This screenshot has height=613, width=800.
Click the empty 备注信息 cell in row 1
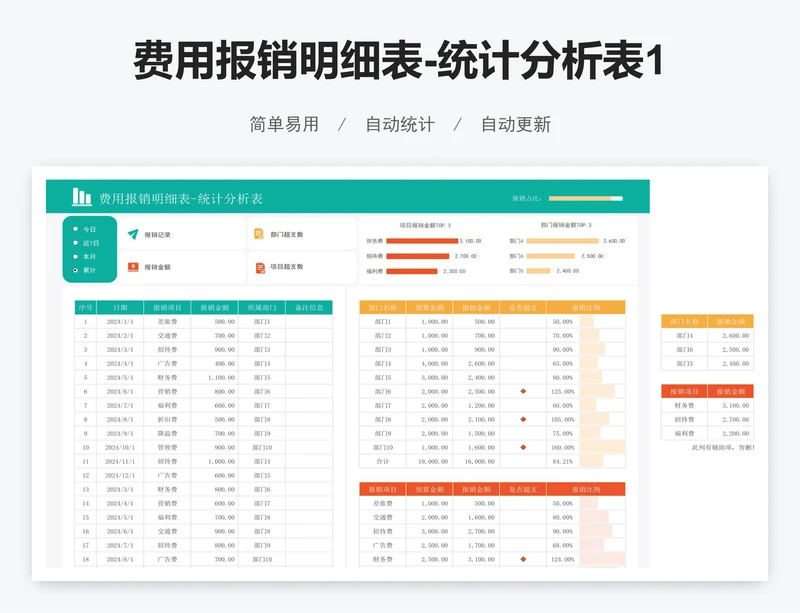[309, 322]
